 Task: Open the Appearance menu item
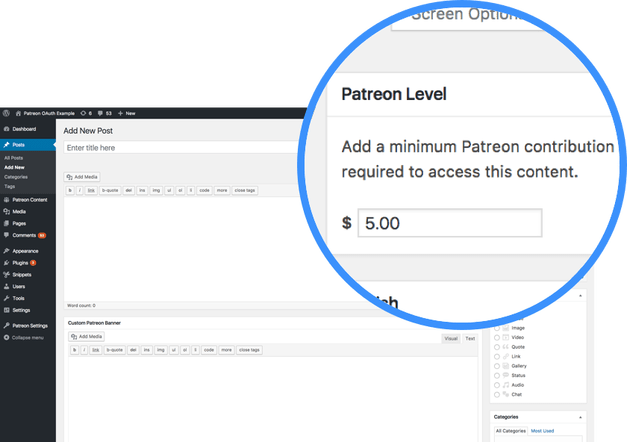26,250
